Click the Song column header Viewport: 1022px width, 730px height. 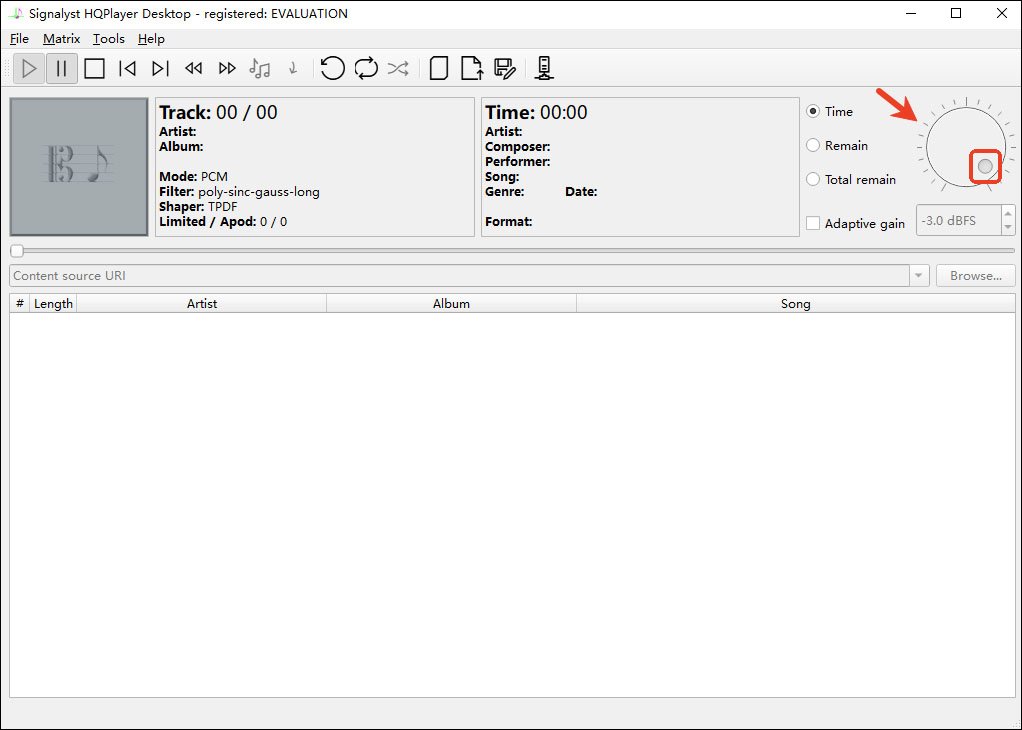click(x=795, y=304)
